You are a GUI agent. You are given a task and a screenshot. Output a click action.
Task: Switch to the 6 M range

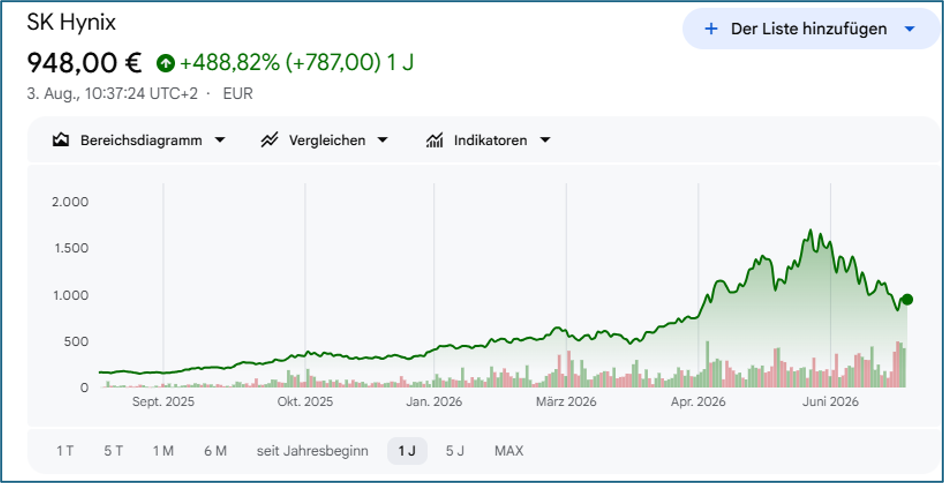point(216,450)
